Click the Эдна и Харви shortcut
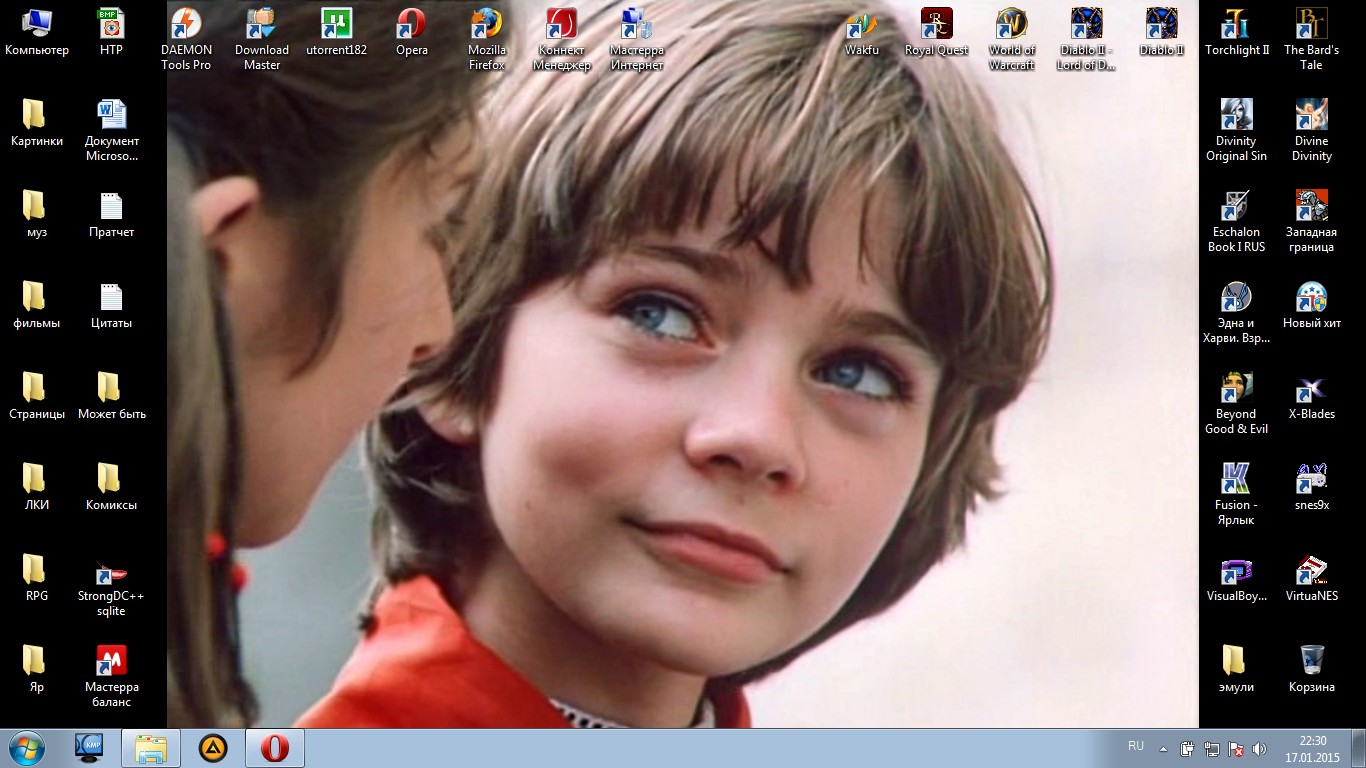1366x768 pixels. [x=1237, y=312]
